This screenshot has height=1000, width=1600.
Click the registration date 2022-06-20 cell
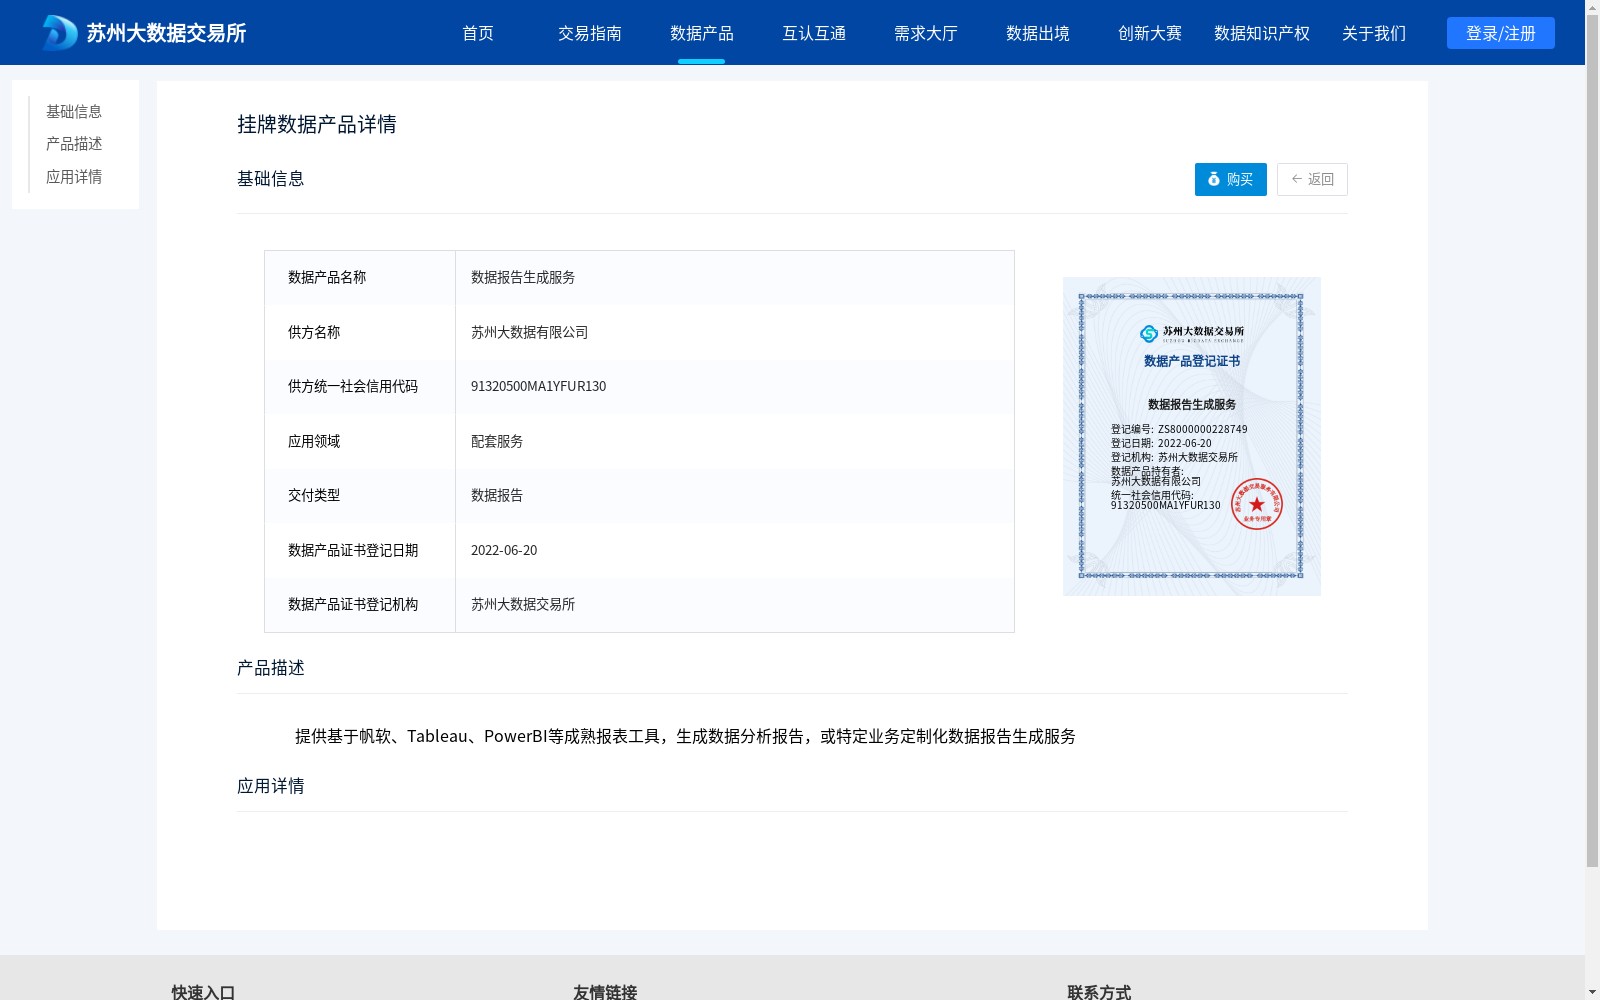click(x=504, y=550)
